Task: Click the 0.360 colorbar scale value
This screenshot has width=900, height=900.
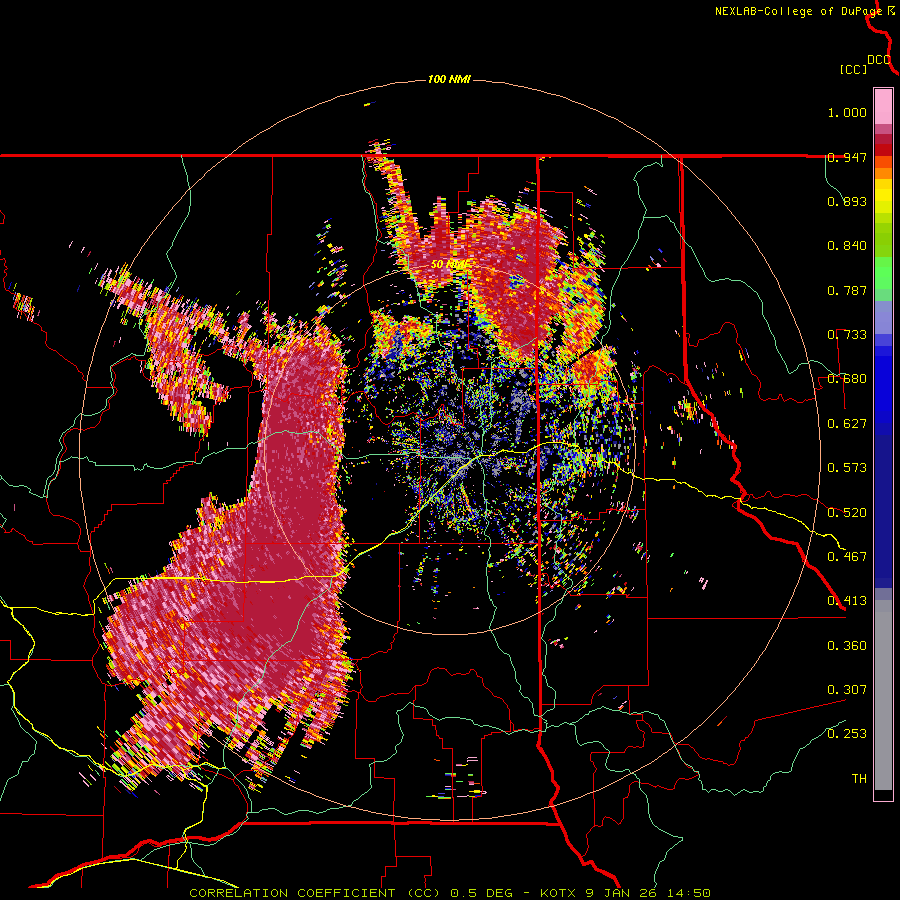Action: coord(847,646)
